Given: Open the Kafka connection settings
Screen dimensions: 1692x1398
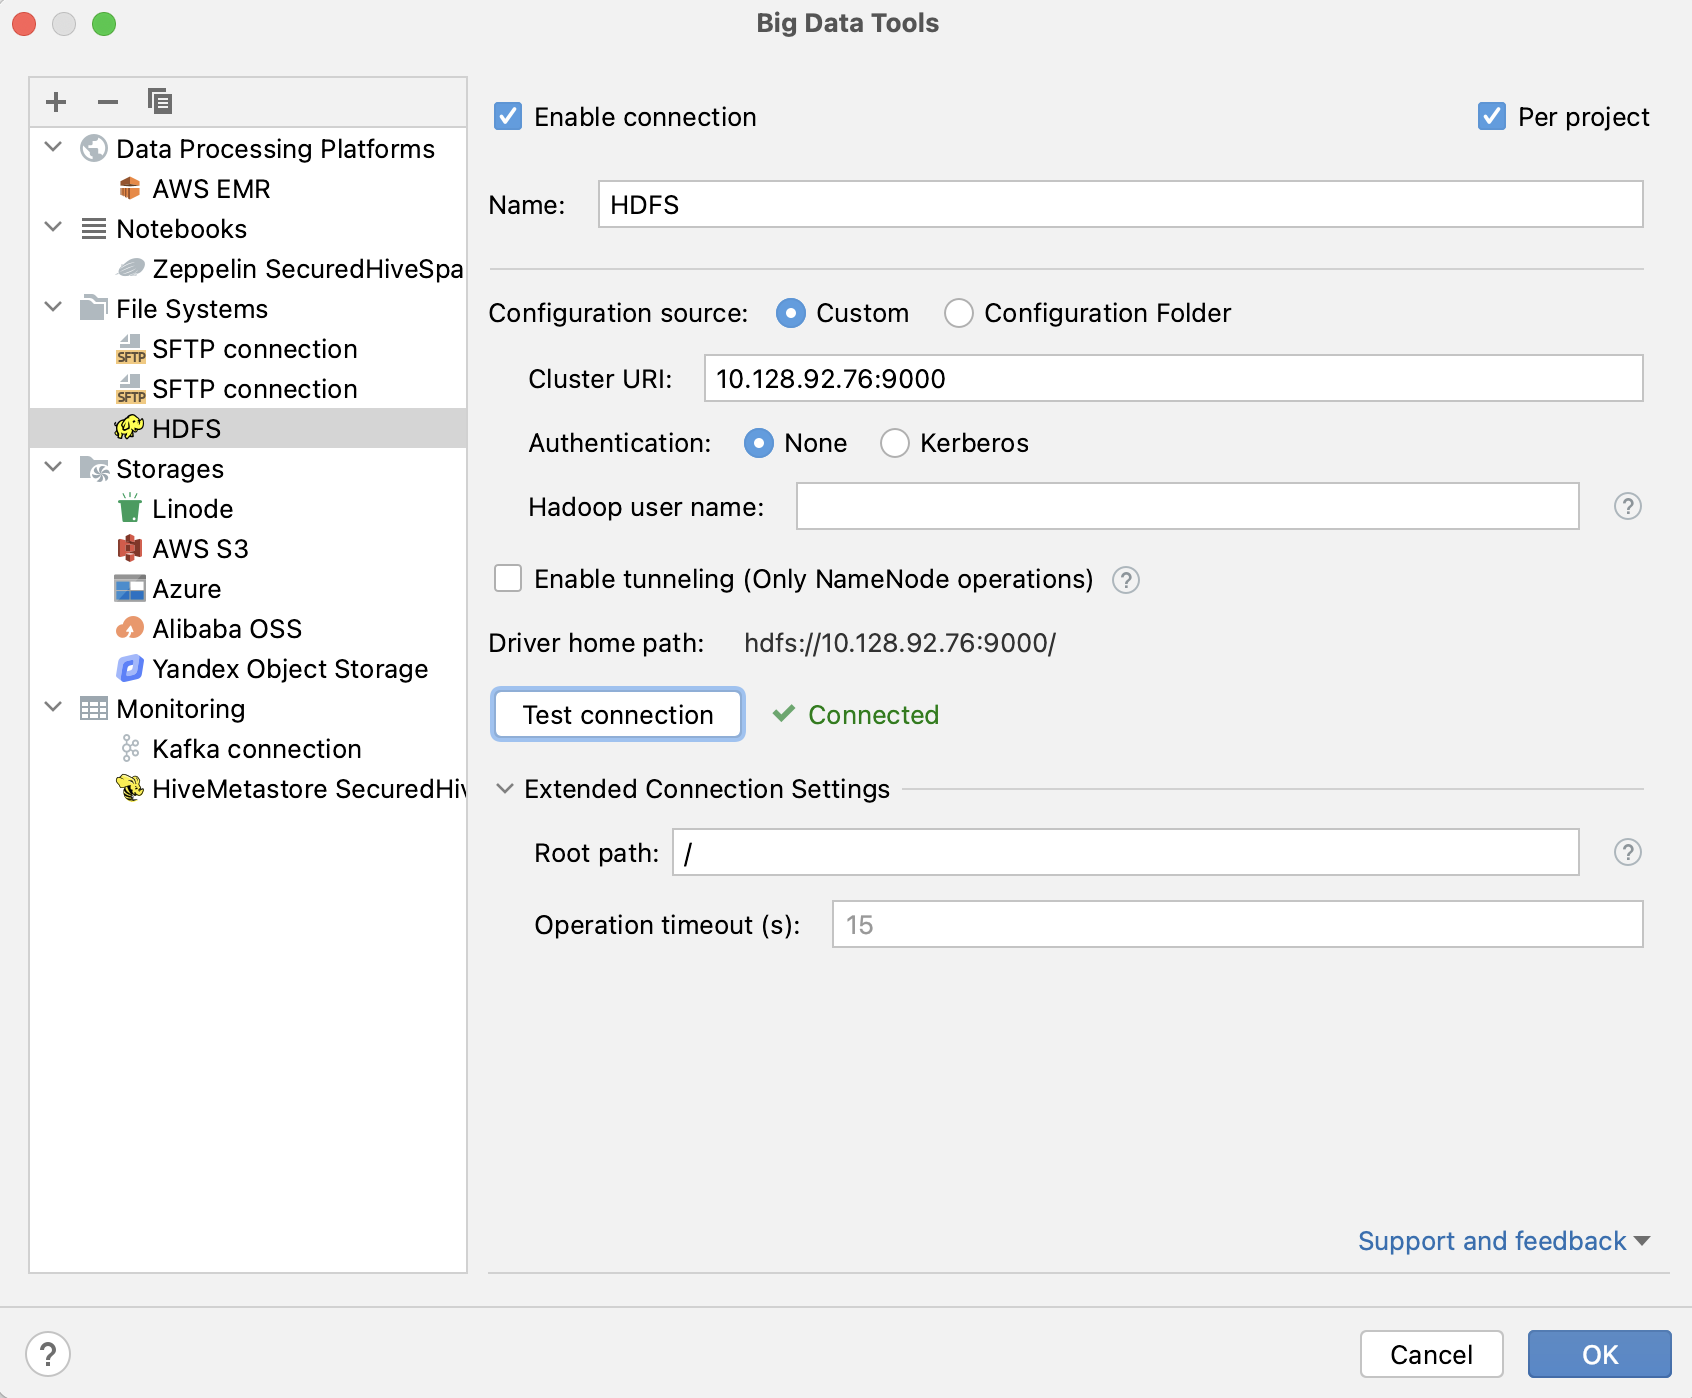Looking at the screenshot, I should pos(255,748).
